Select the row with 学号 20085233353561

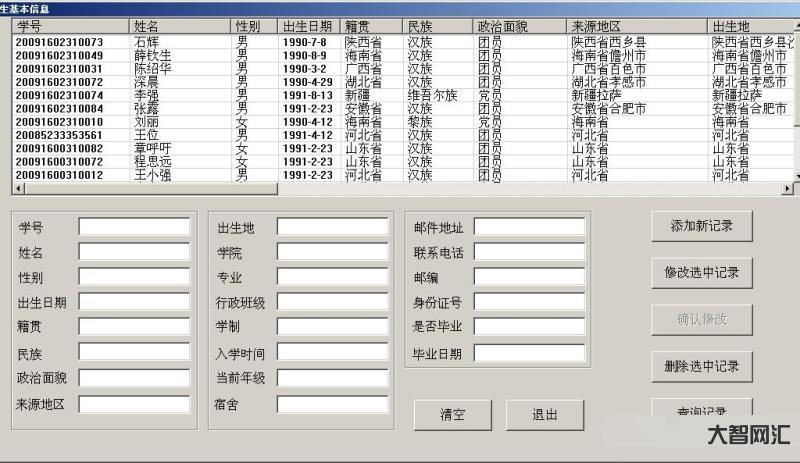coord(60,135)
